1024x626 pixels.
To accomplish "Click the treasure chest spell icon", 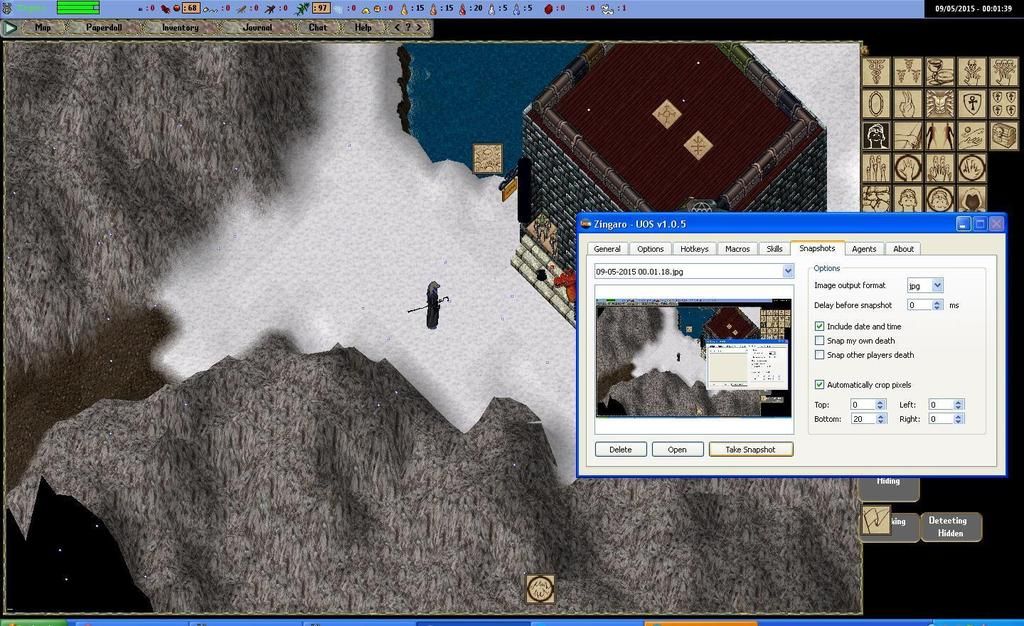I will 1003,135.
